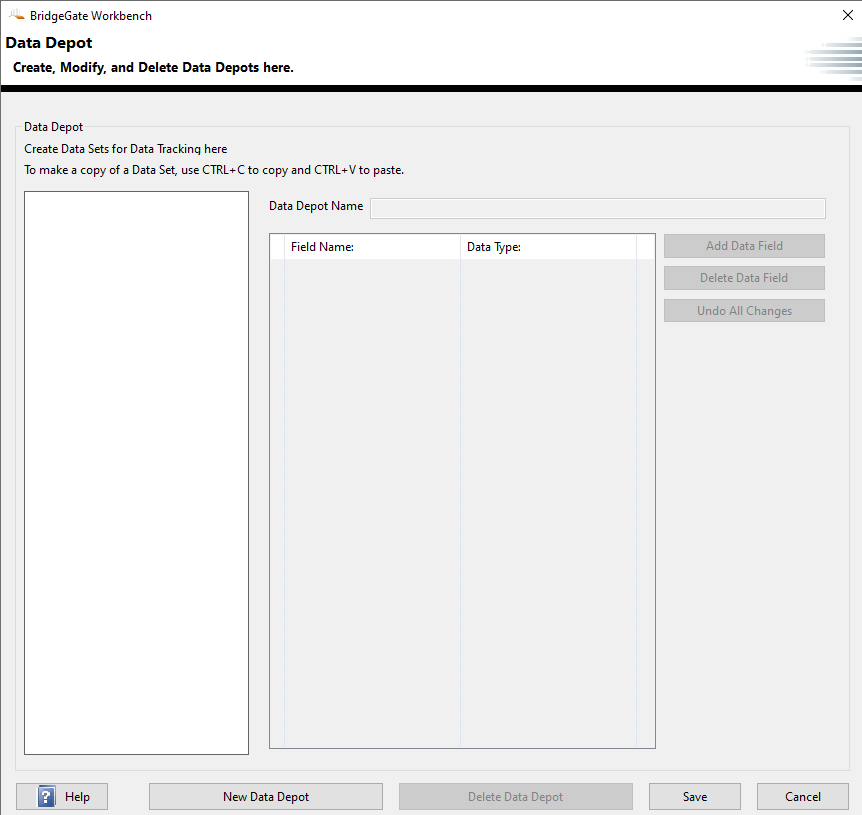This screenshot has width=862, height=815.
Task: Click the Help button text label
Action: pos(77,797)
